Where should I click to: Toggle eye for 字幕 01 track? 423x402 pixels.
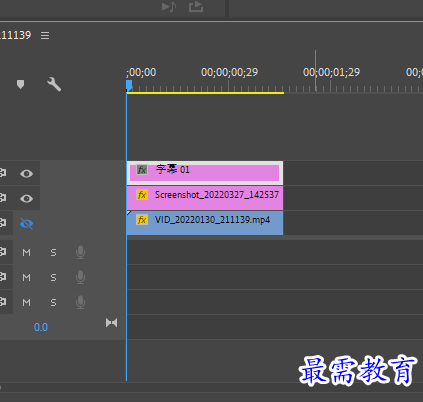point(26,174)
